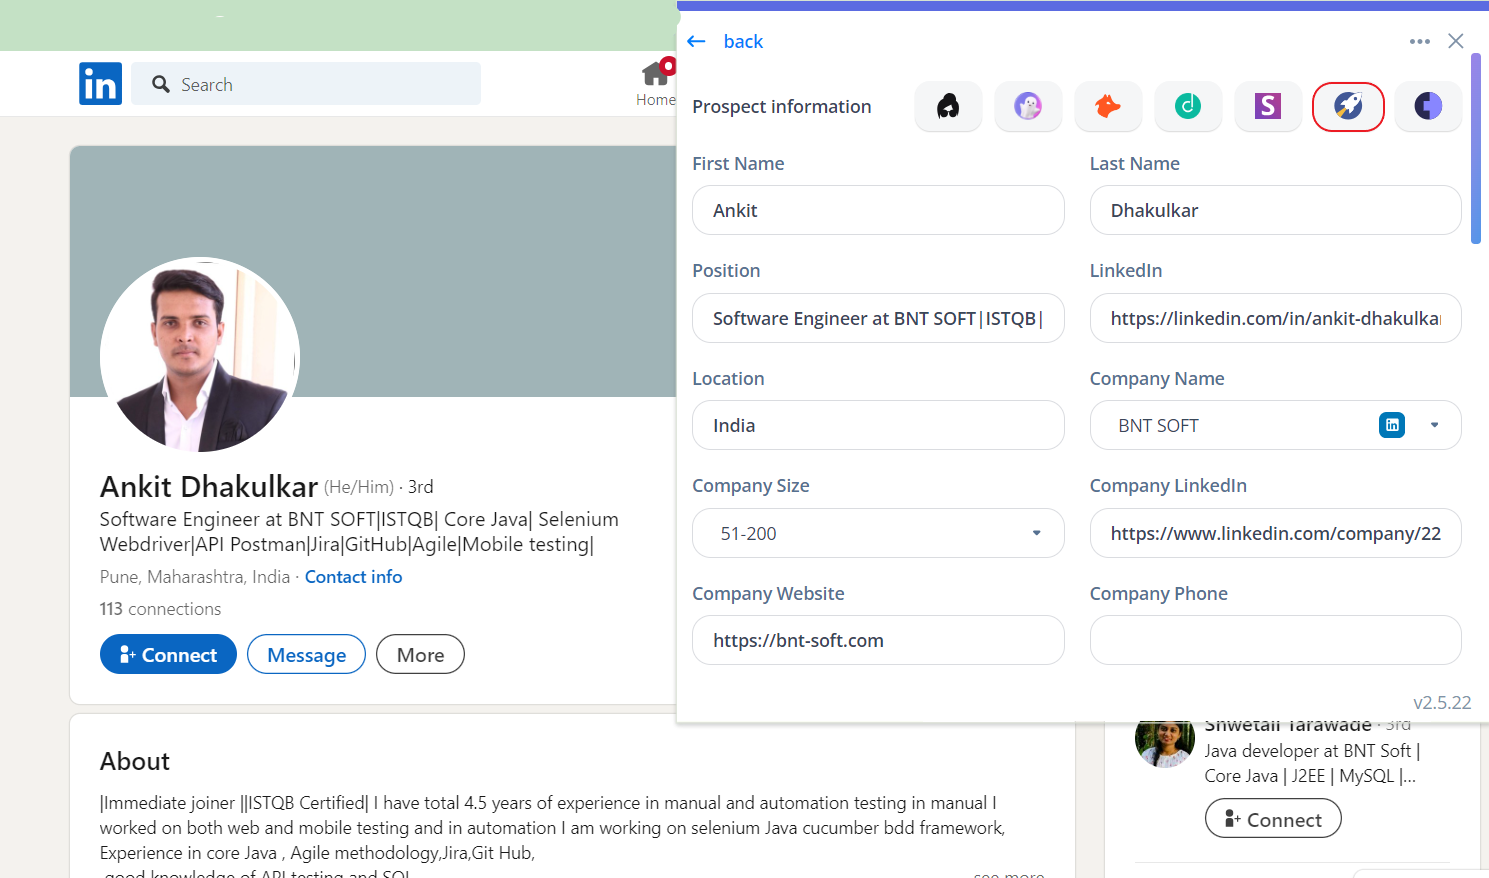Click the extension panel vertical scrollbar
The width and height of the screenshot is (1489, 878).
[x=1476, y=148]
